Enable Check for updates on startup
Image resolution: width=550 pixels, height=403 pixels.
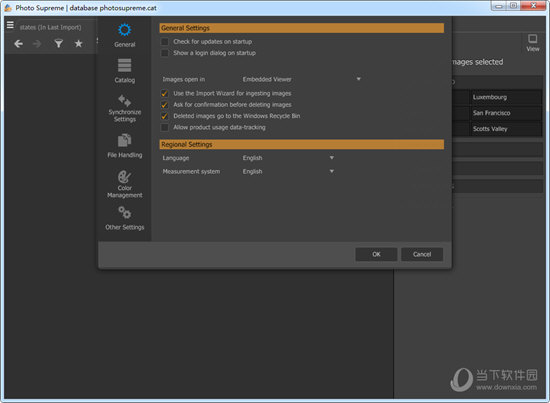165,42
